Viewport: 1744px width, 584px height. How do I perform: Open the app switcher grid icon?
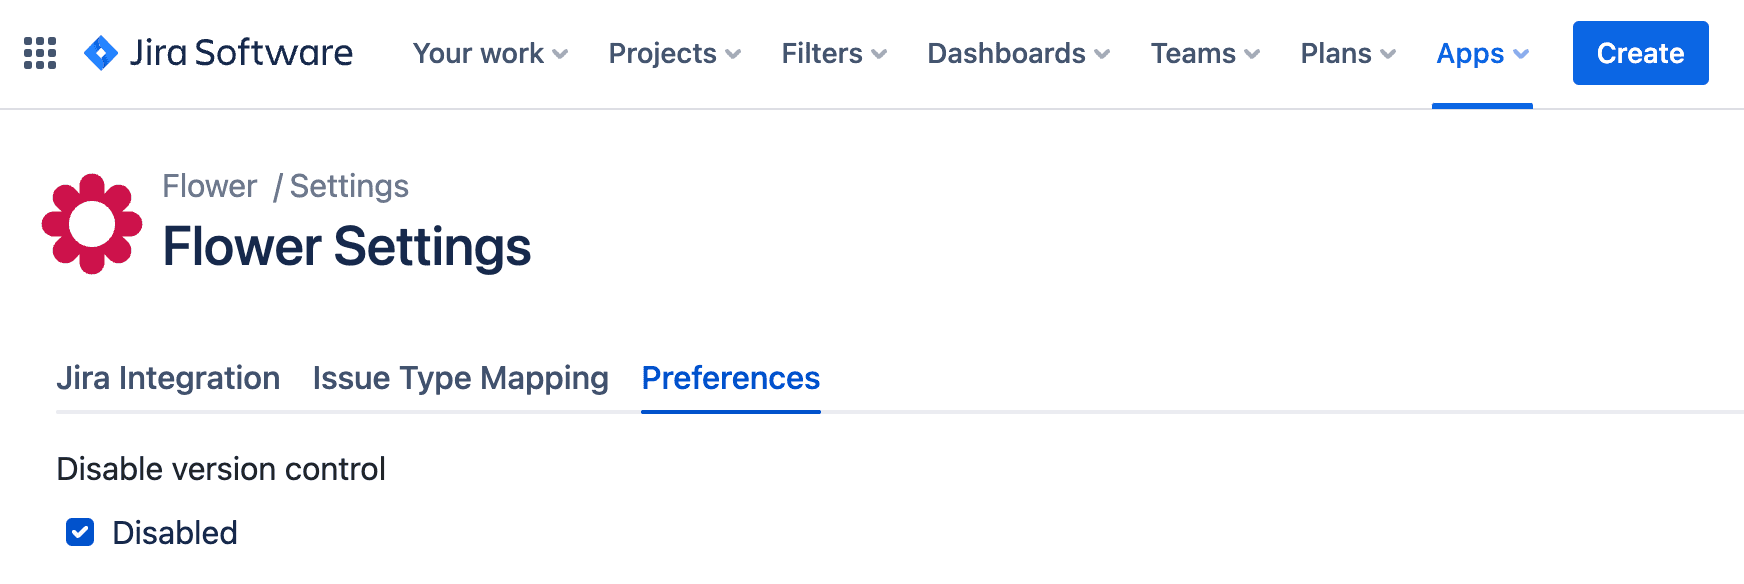40,53
